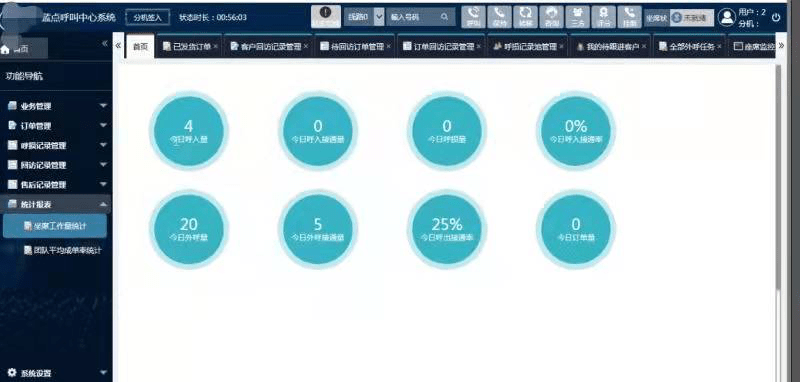Expand the 业务管理 menu

(56, 106)
